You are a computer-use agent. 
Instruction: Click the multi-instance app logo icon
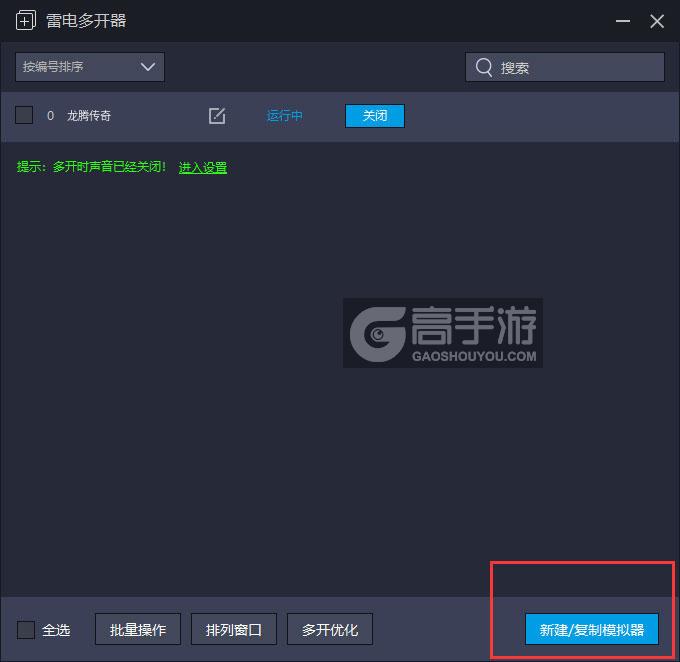point(26,20)
